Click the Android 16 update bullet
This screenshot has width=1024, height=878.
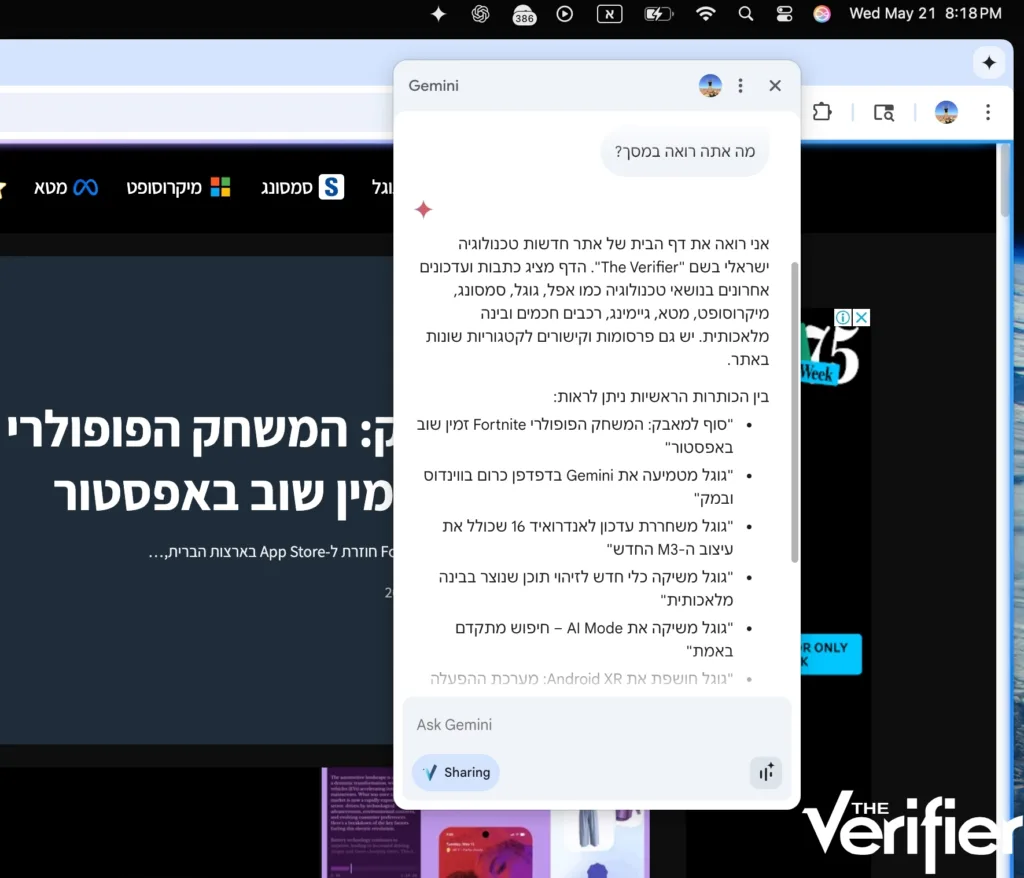pos(587,537)
